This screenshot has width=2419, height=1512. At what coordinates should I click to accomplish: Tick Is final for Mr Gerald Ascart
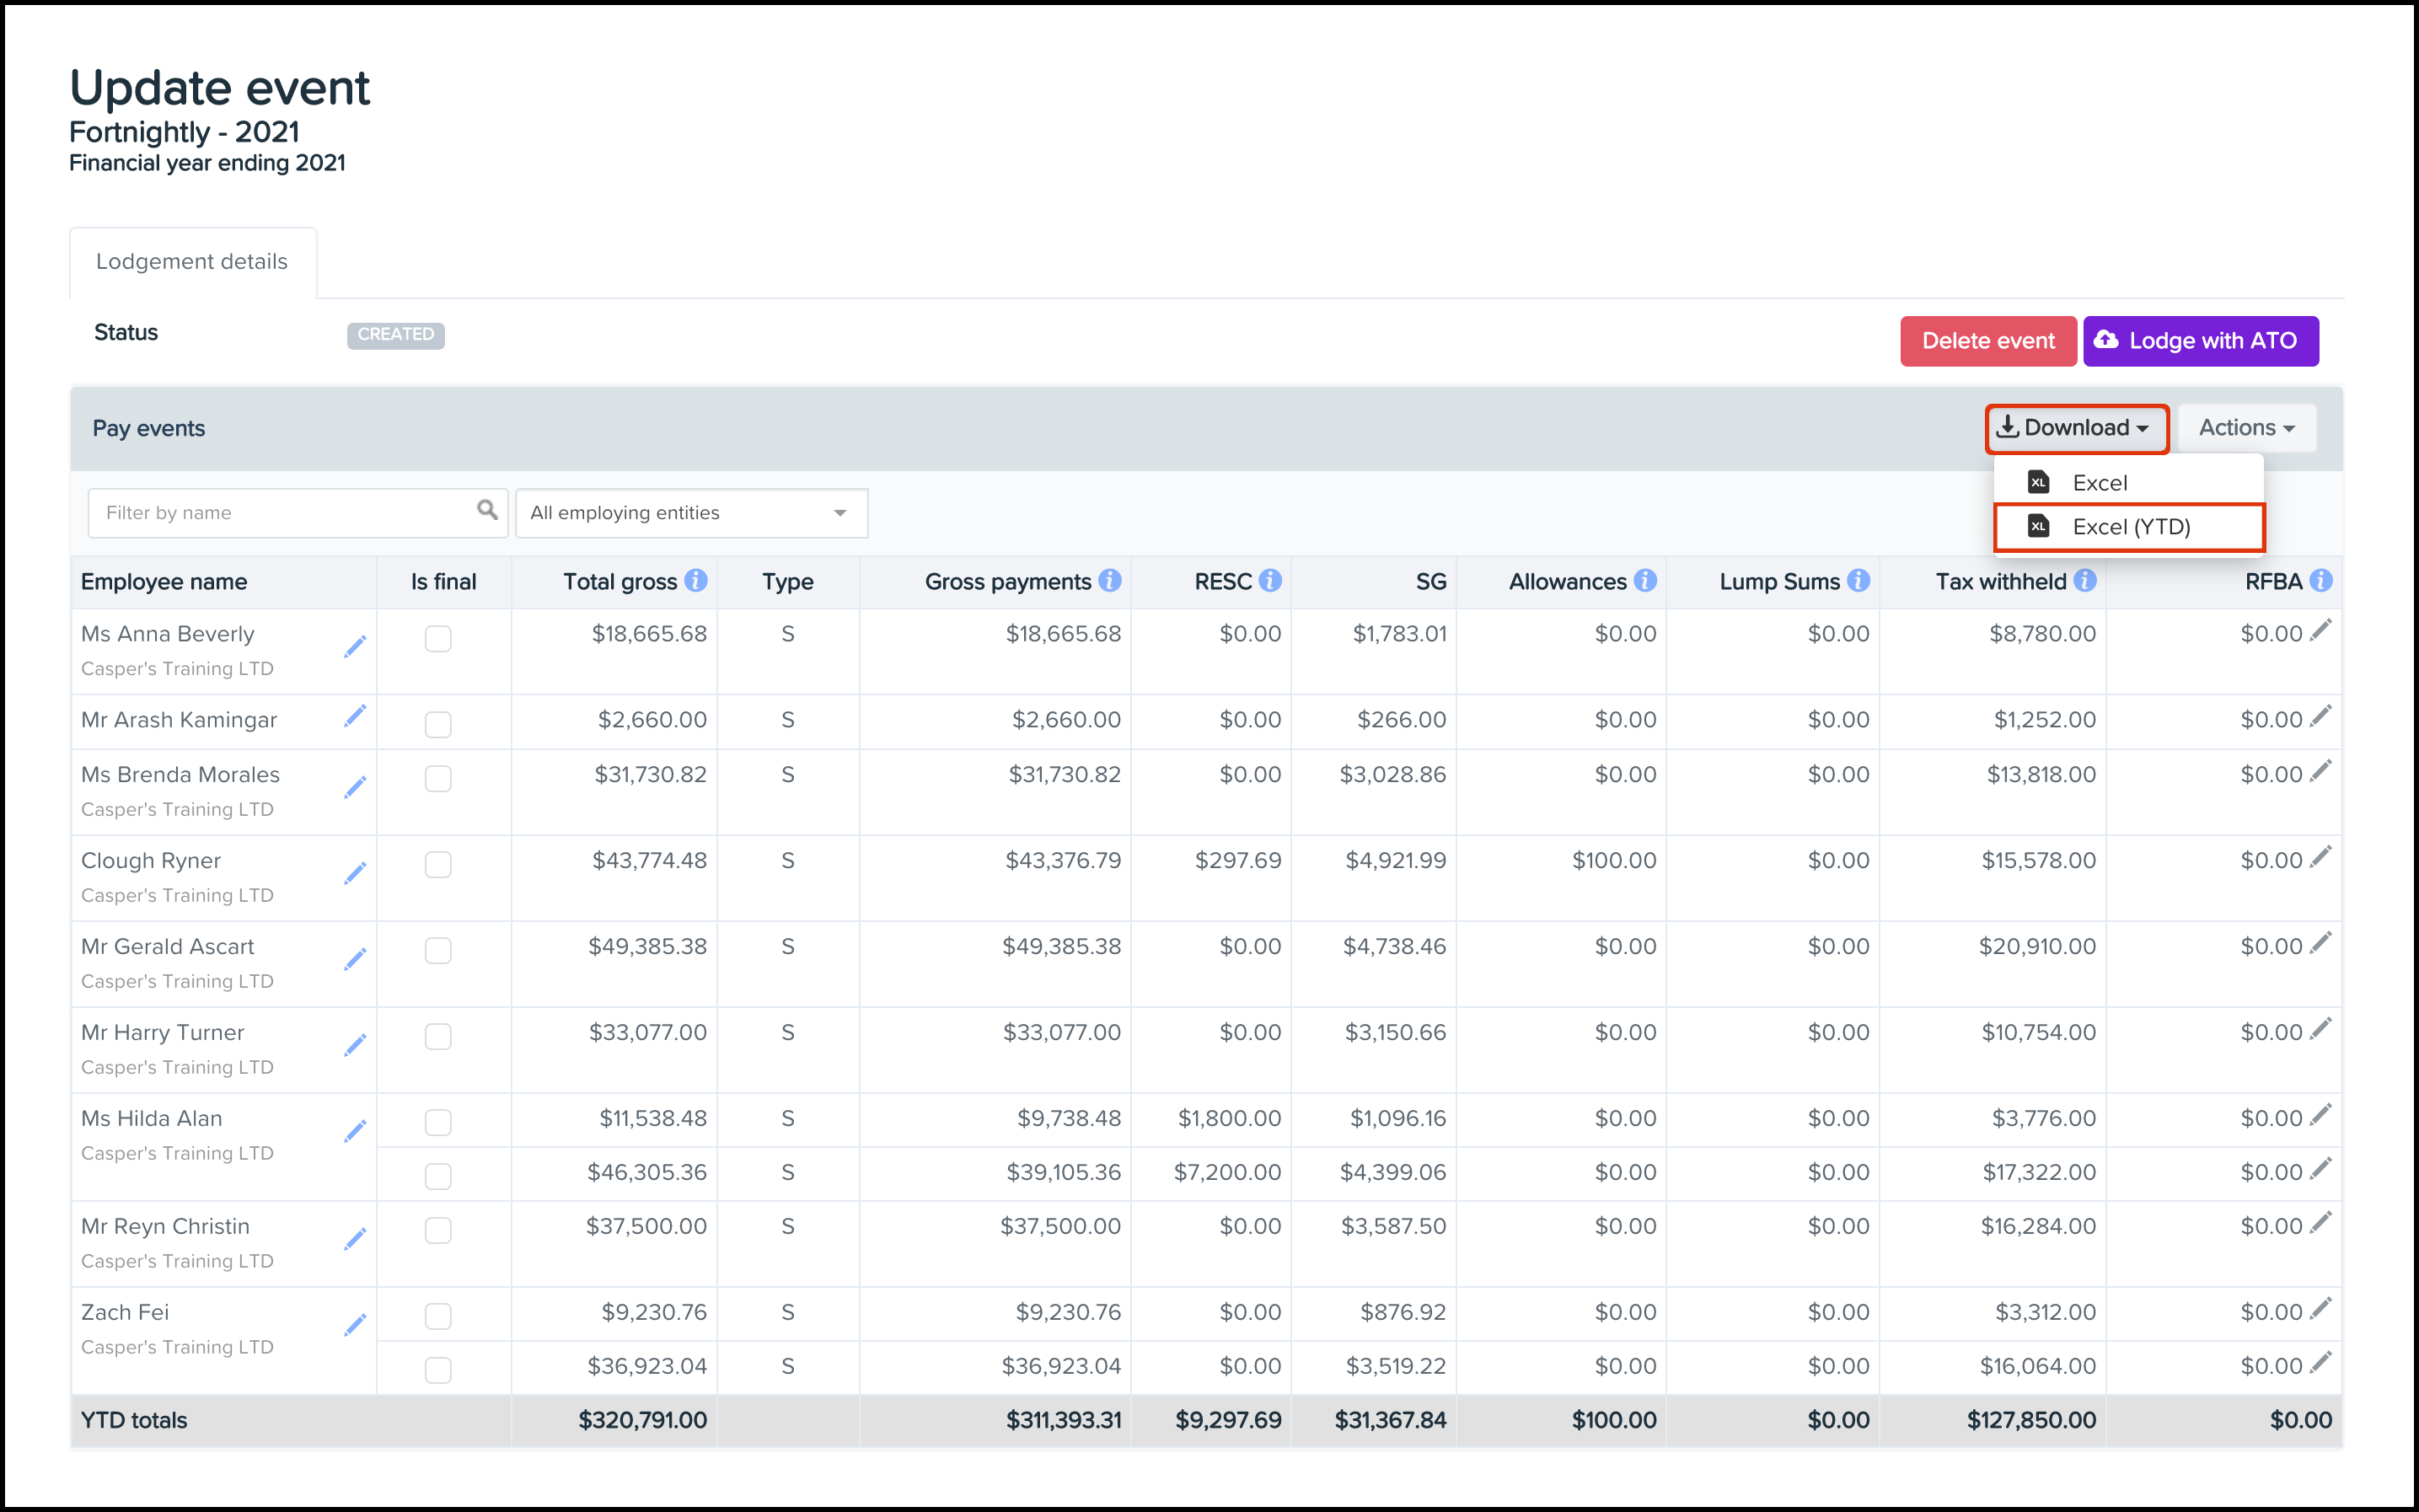tap(438, 951)
